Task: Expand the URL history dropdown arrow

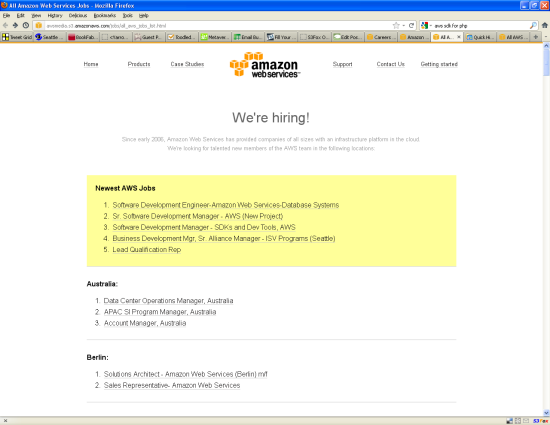Action: [404, 26]
